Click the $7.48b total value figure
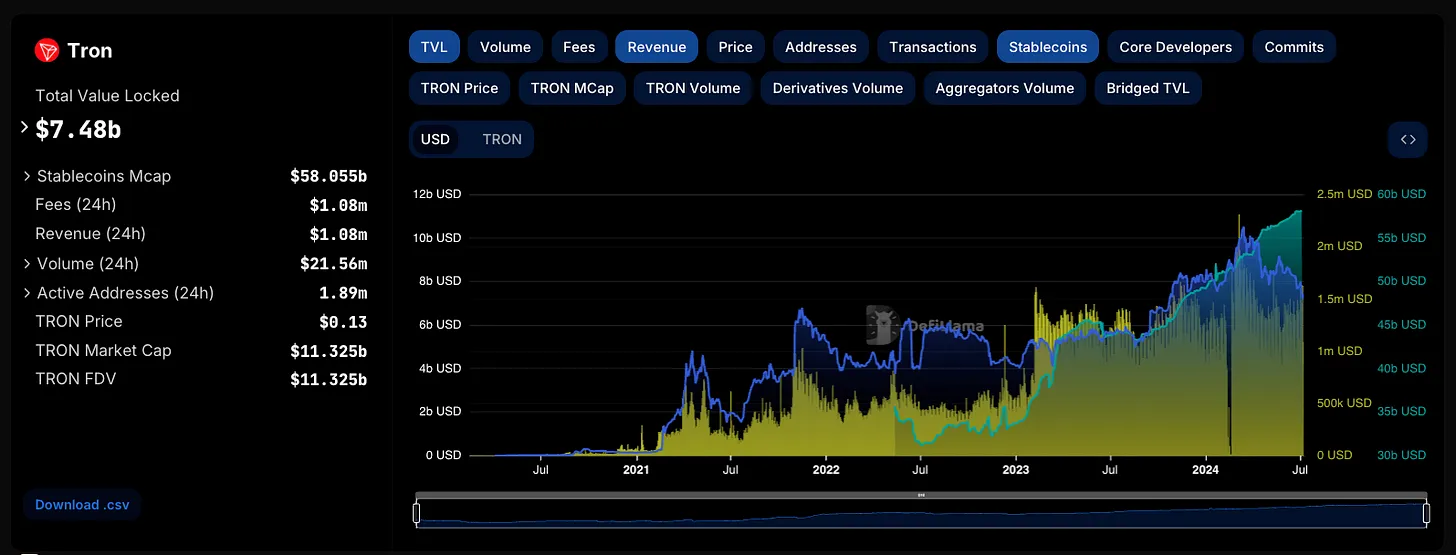 (x=78, y=129)
